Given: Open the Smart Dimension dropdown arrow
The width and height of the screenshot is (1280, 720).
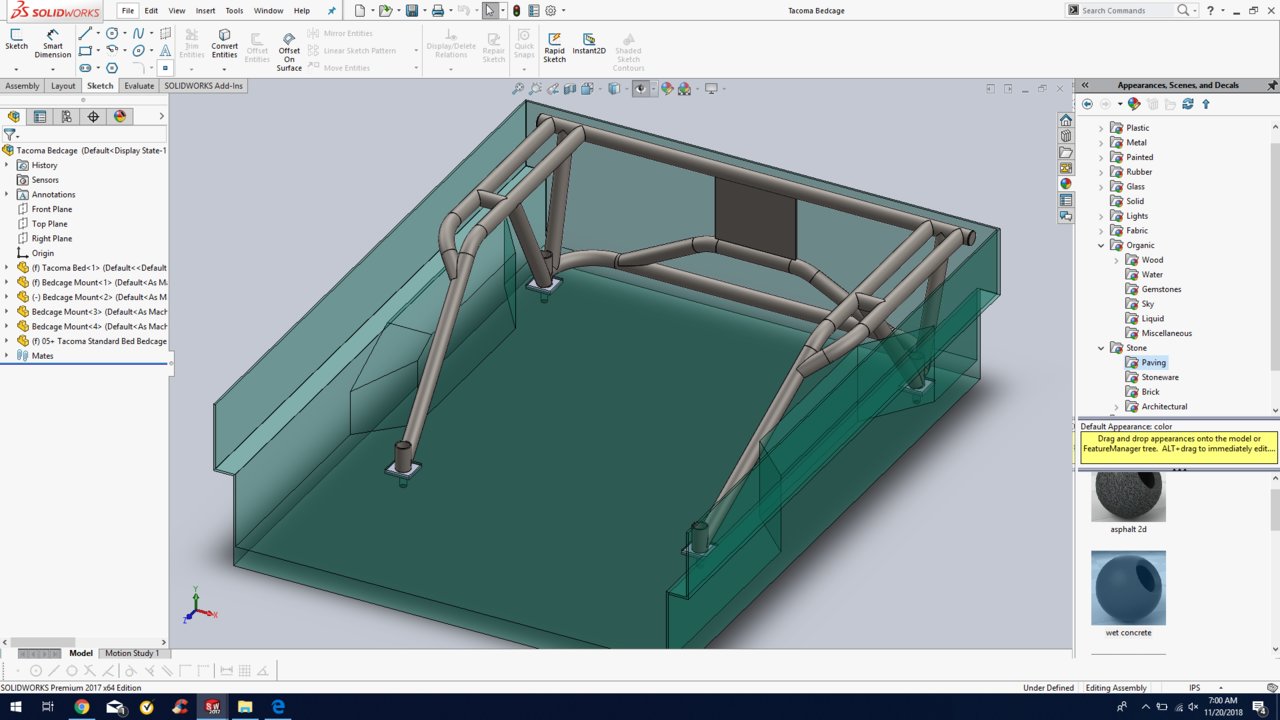Looking at the screenshot, I should [53, 68].
